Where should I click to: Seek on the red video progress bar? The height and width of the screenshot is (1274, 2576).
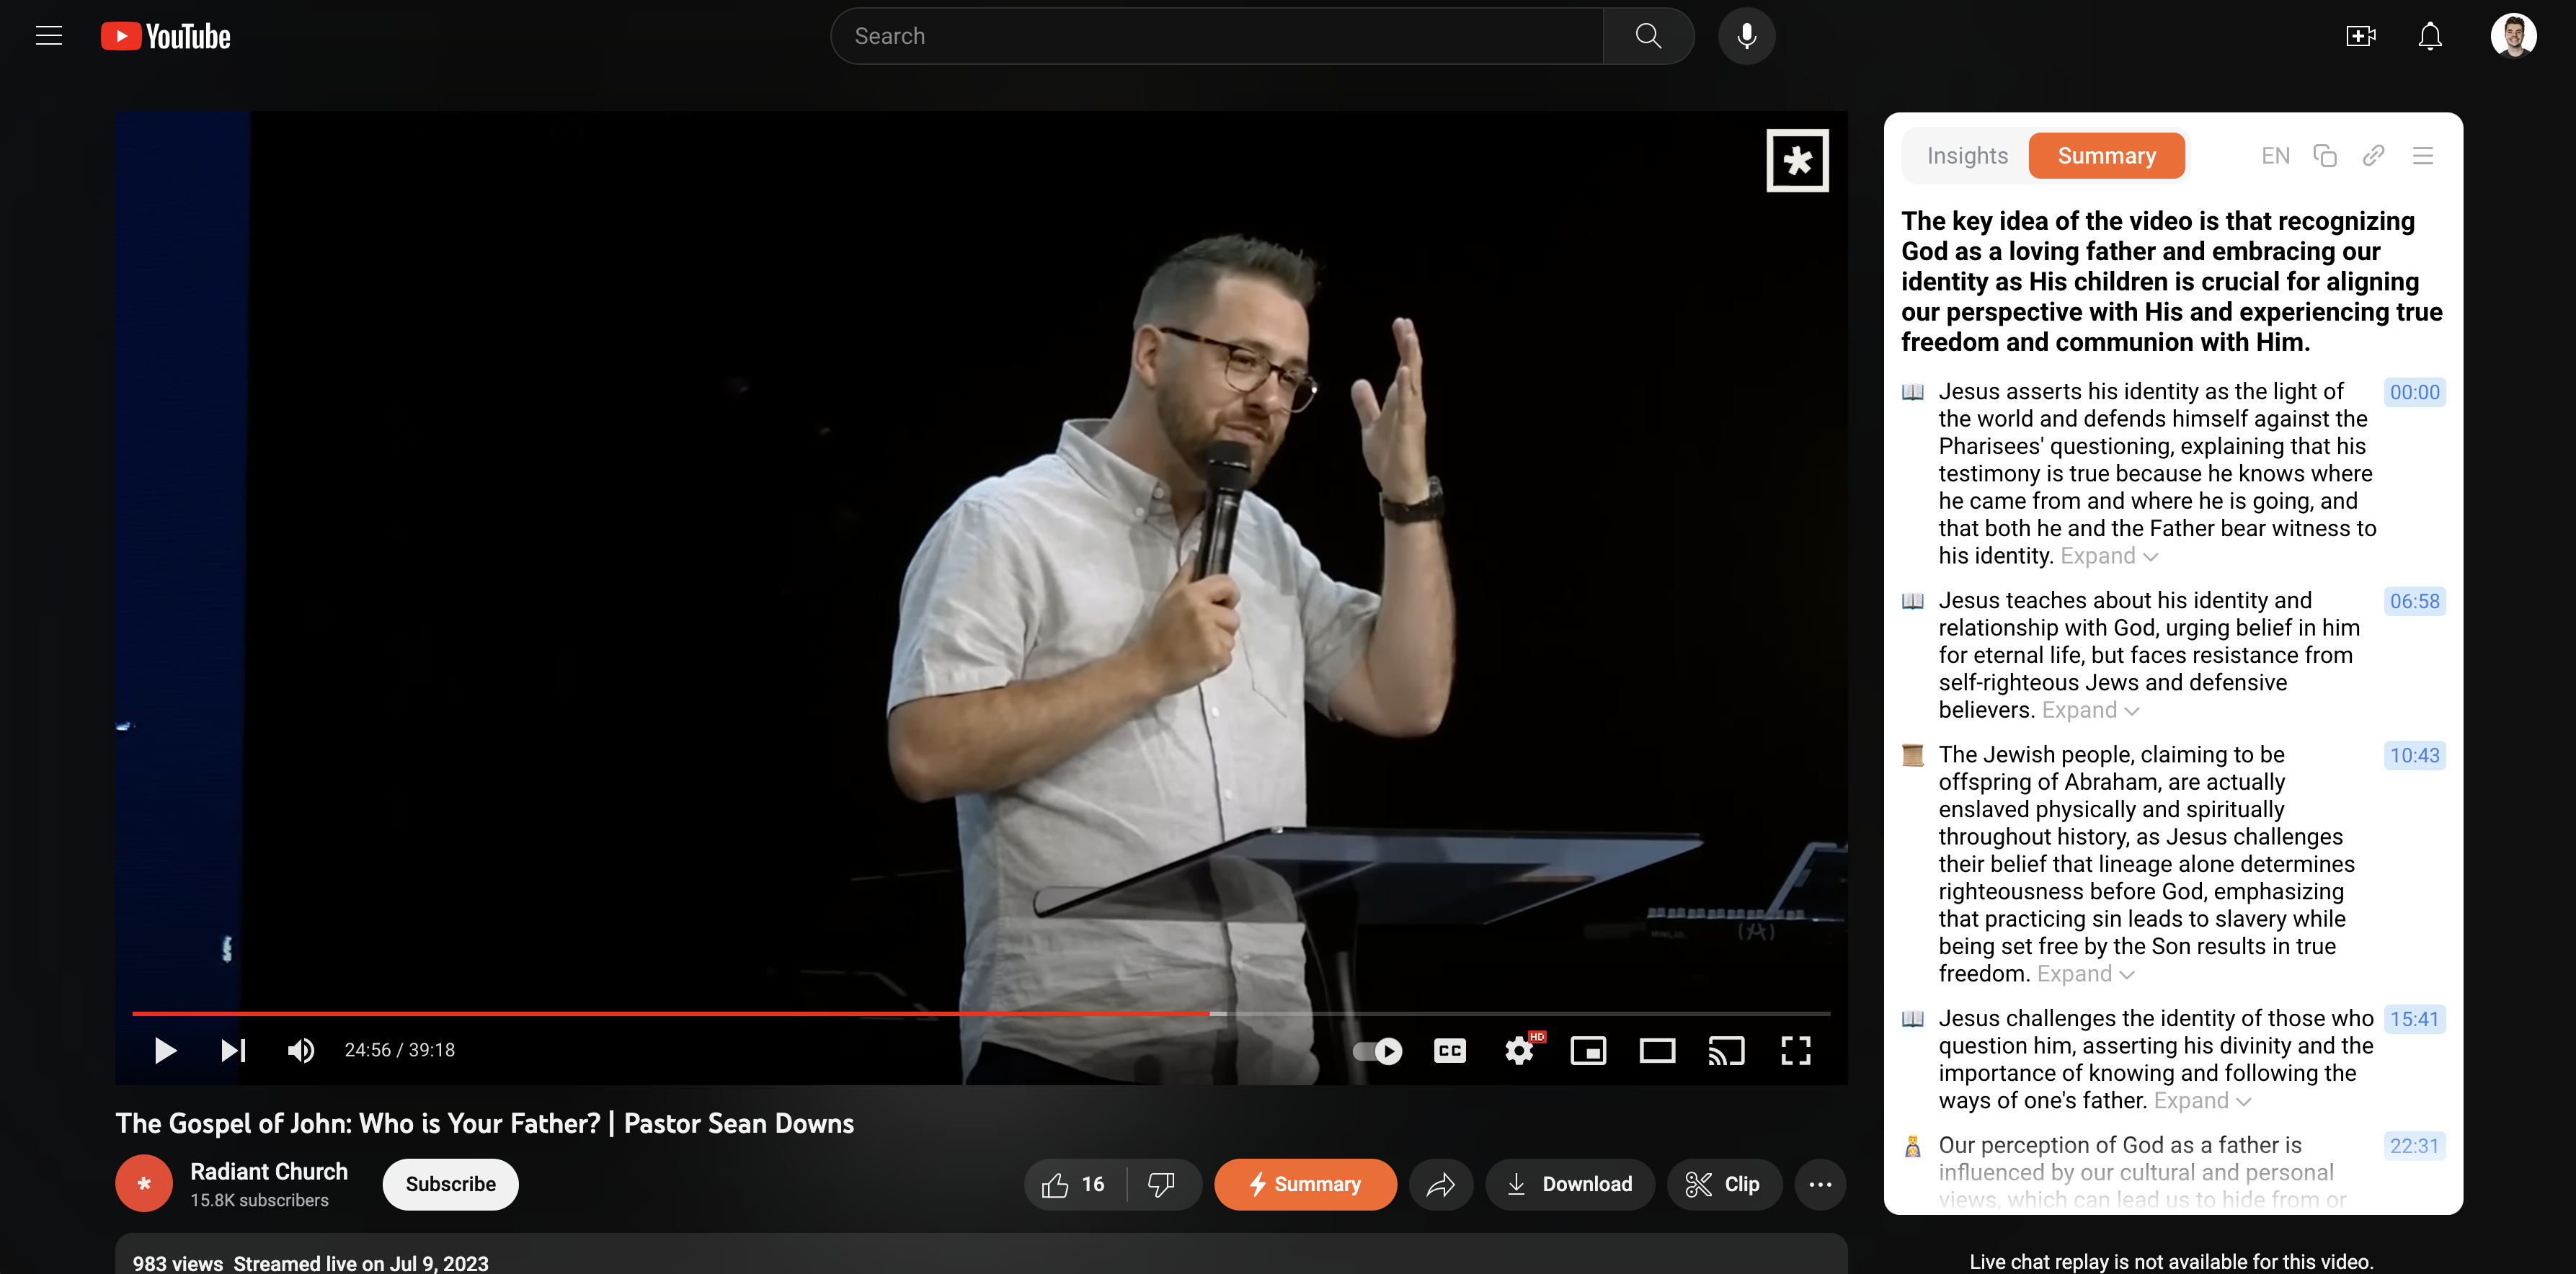point(981,1013)
